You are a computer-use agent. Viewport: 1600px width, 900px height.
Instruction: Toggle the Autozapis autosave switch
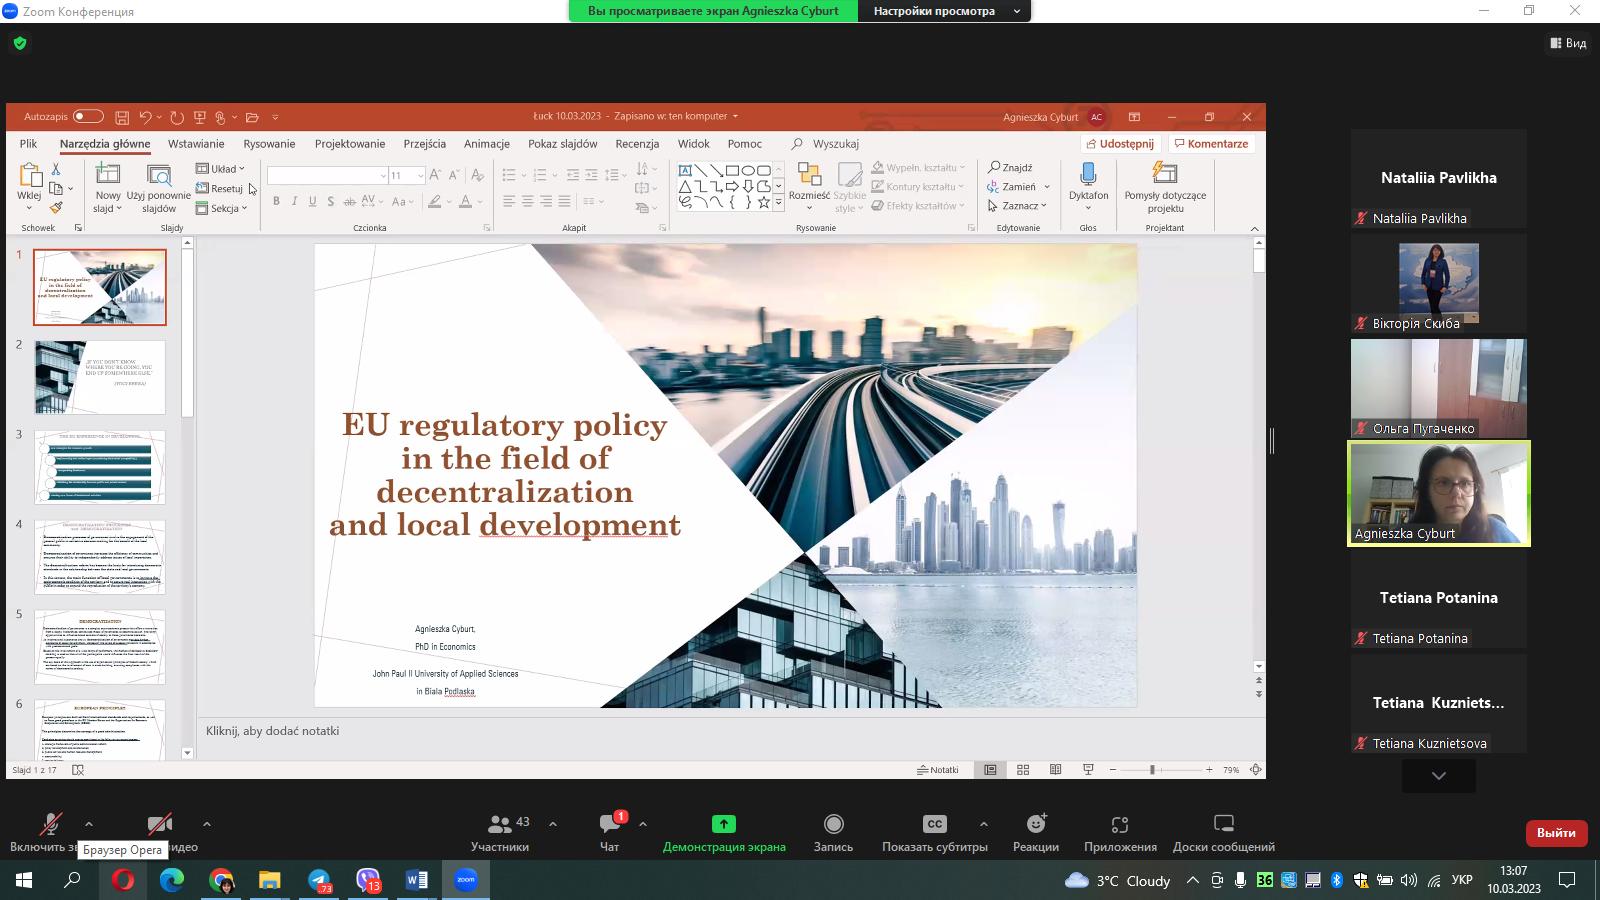pyautogui.click(x=88, y=117)
